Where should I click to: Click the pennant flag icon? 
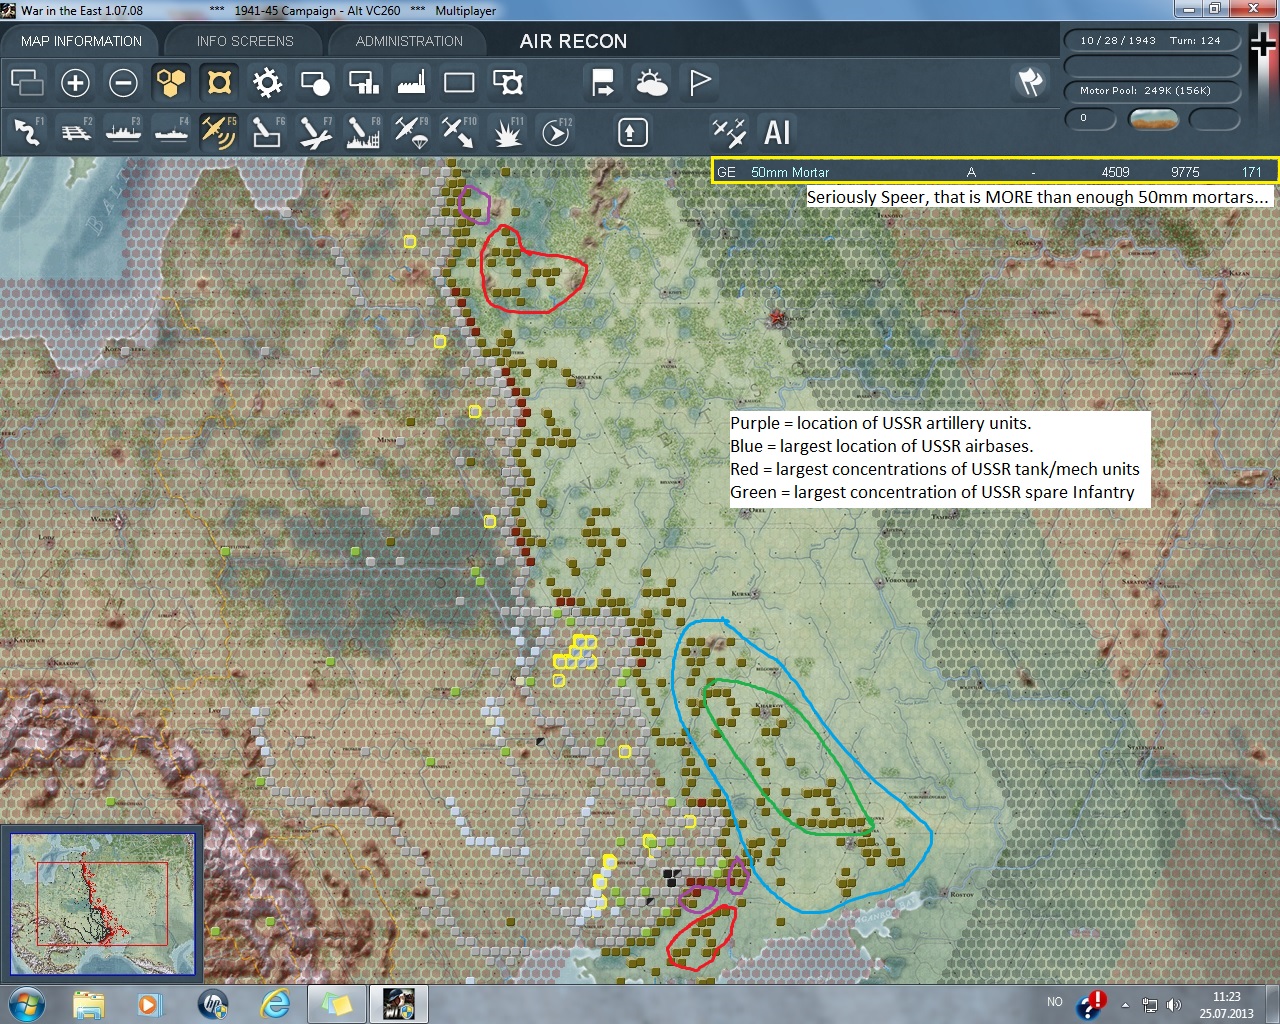[699, 82]
